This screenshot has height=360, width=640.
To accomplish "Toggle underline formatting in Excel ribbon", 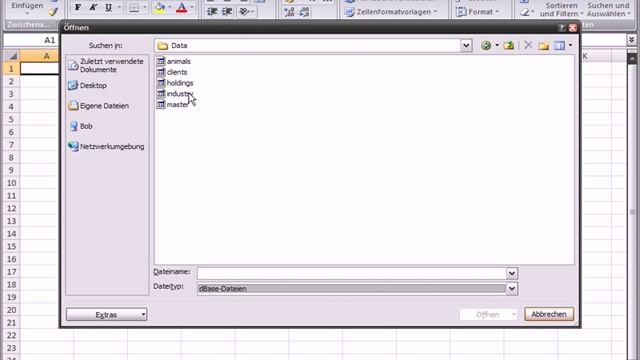I will click(108, 7).
